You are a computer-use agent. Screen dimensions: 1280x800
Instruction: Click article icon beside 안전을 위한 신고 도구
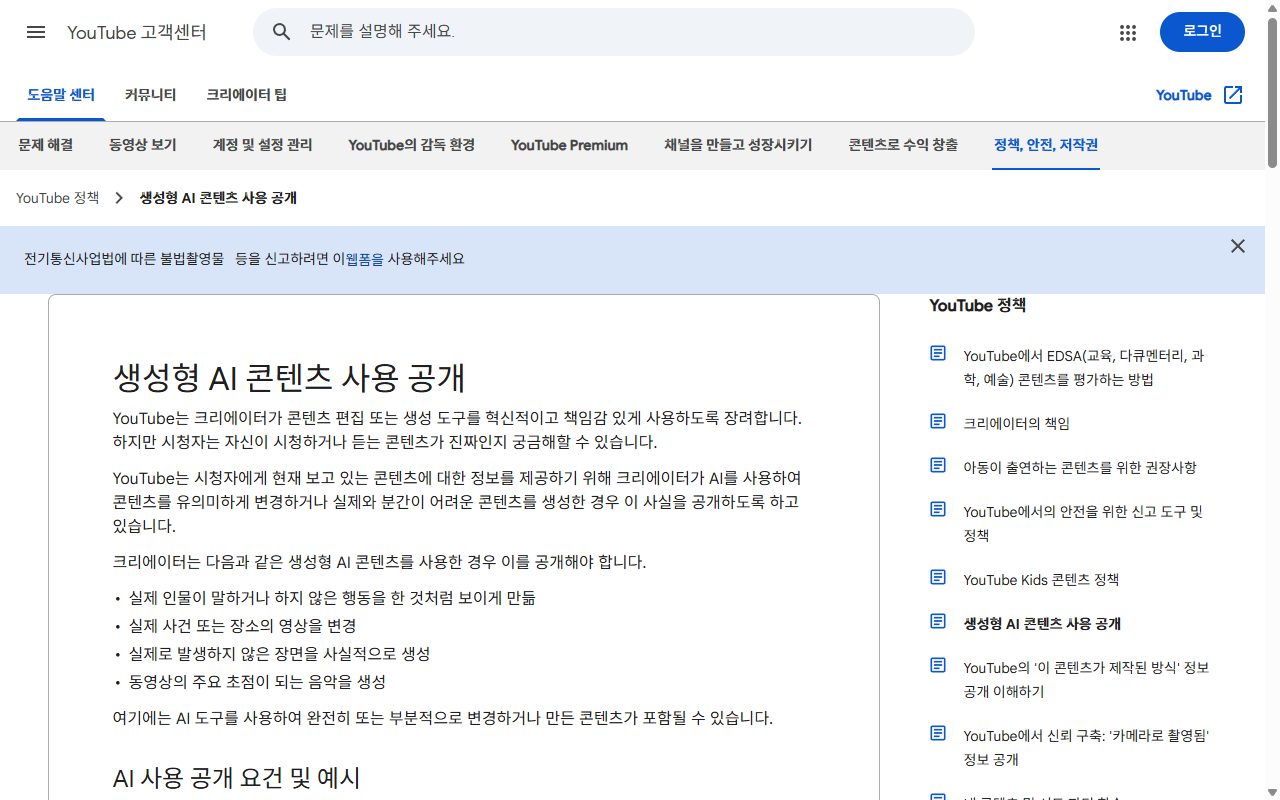[938, 509]
